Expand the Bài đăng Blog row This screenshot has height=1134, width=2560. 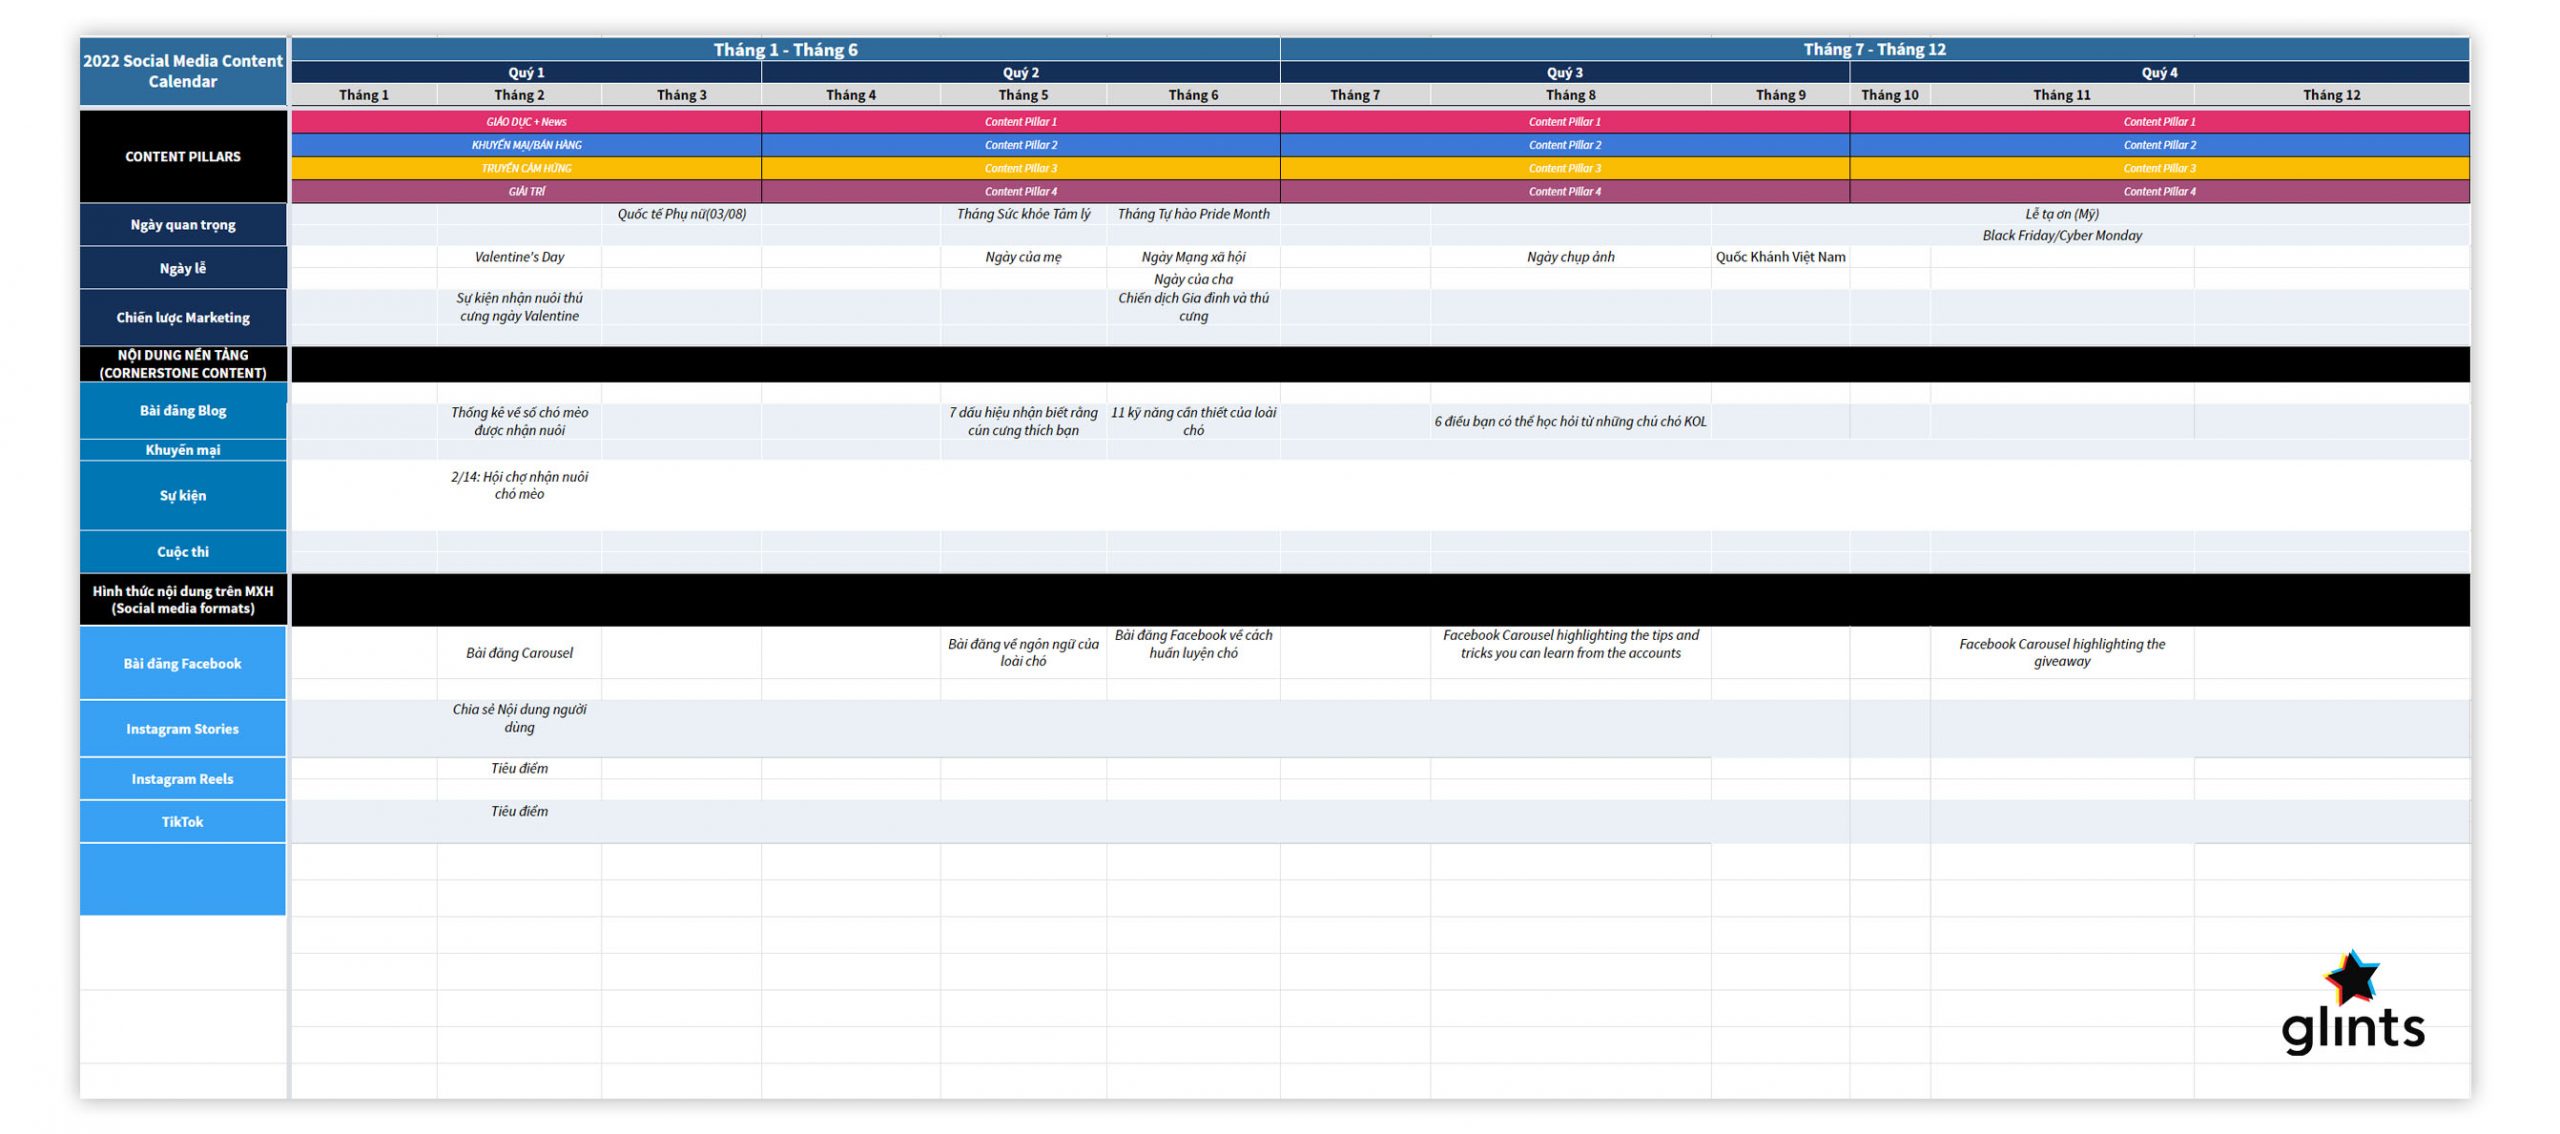click(x=183, y=411)
